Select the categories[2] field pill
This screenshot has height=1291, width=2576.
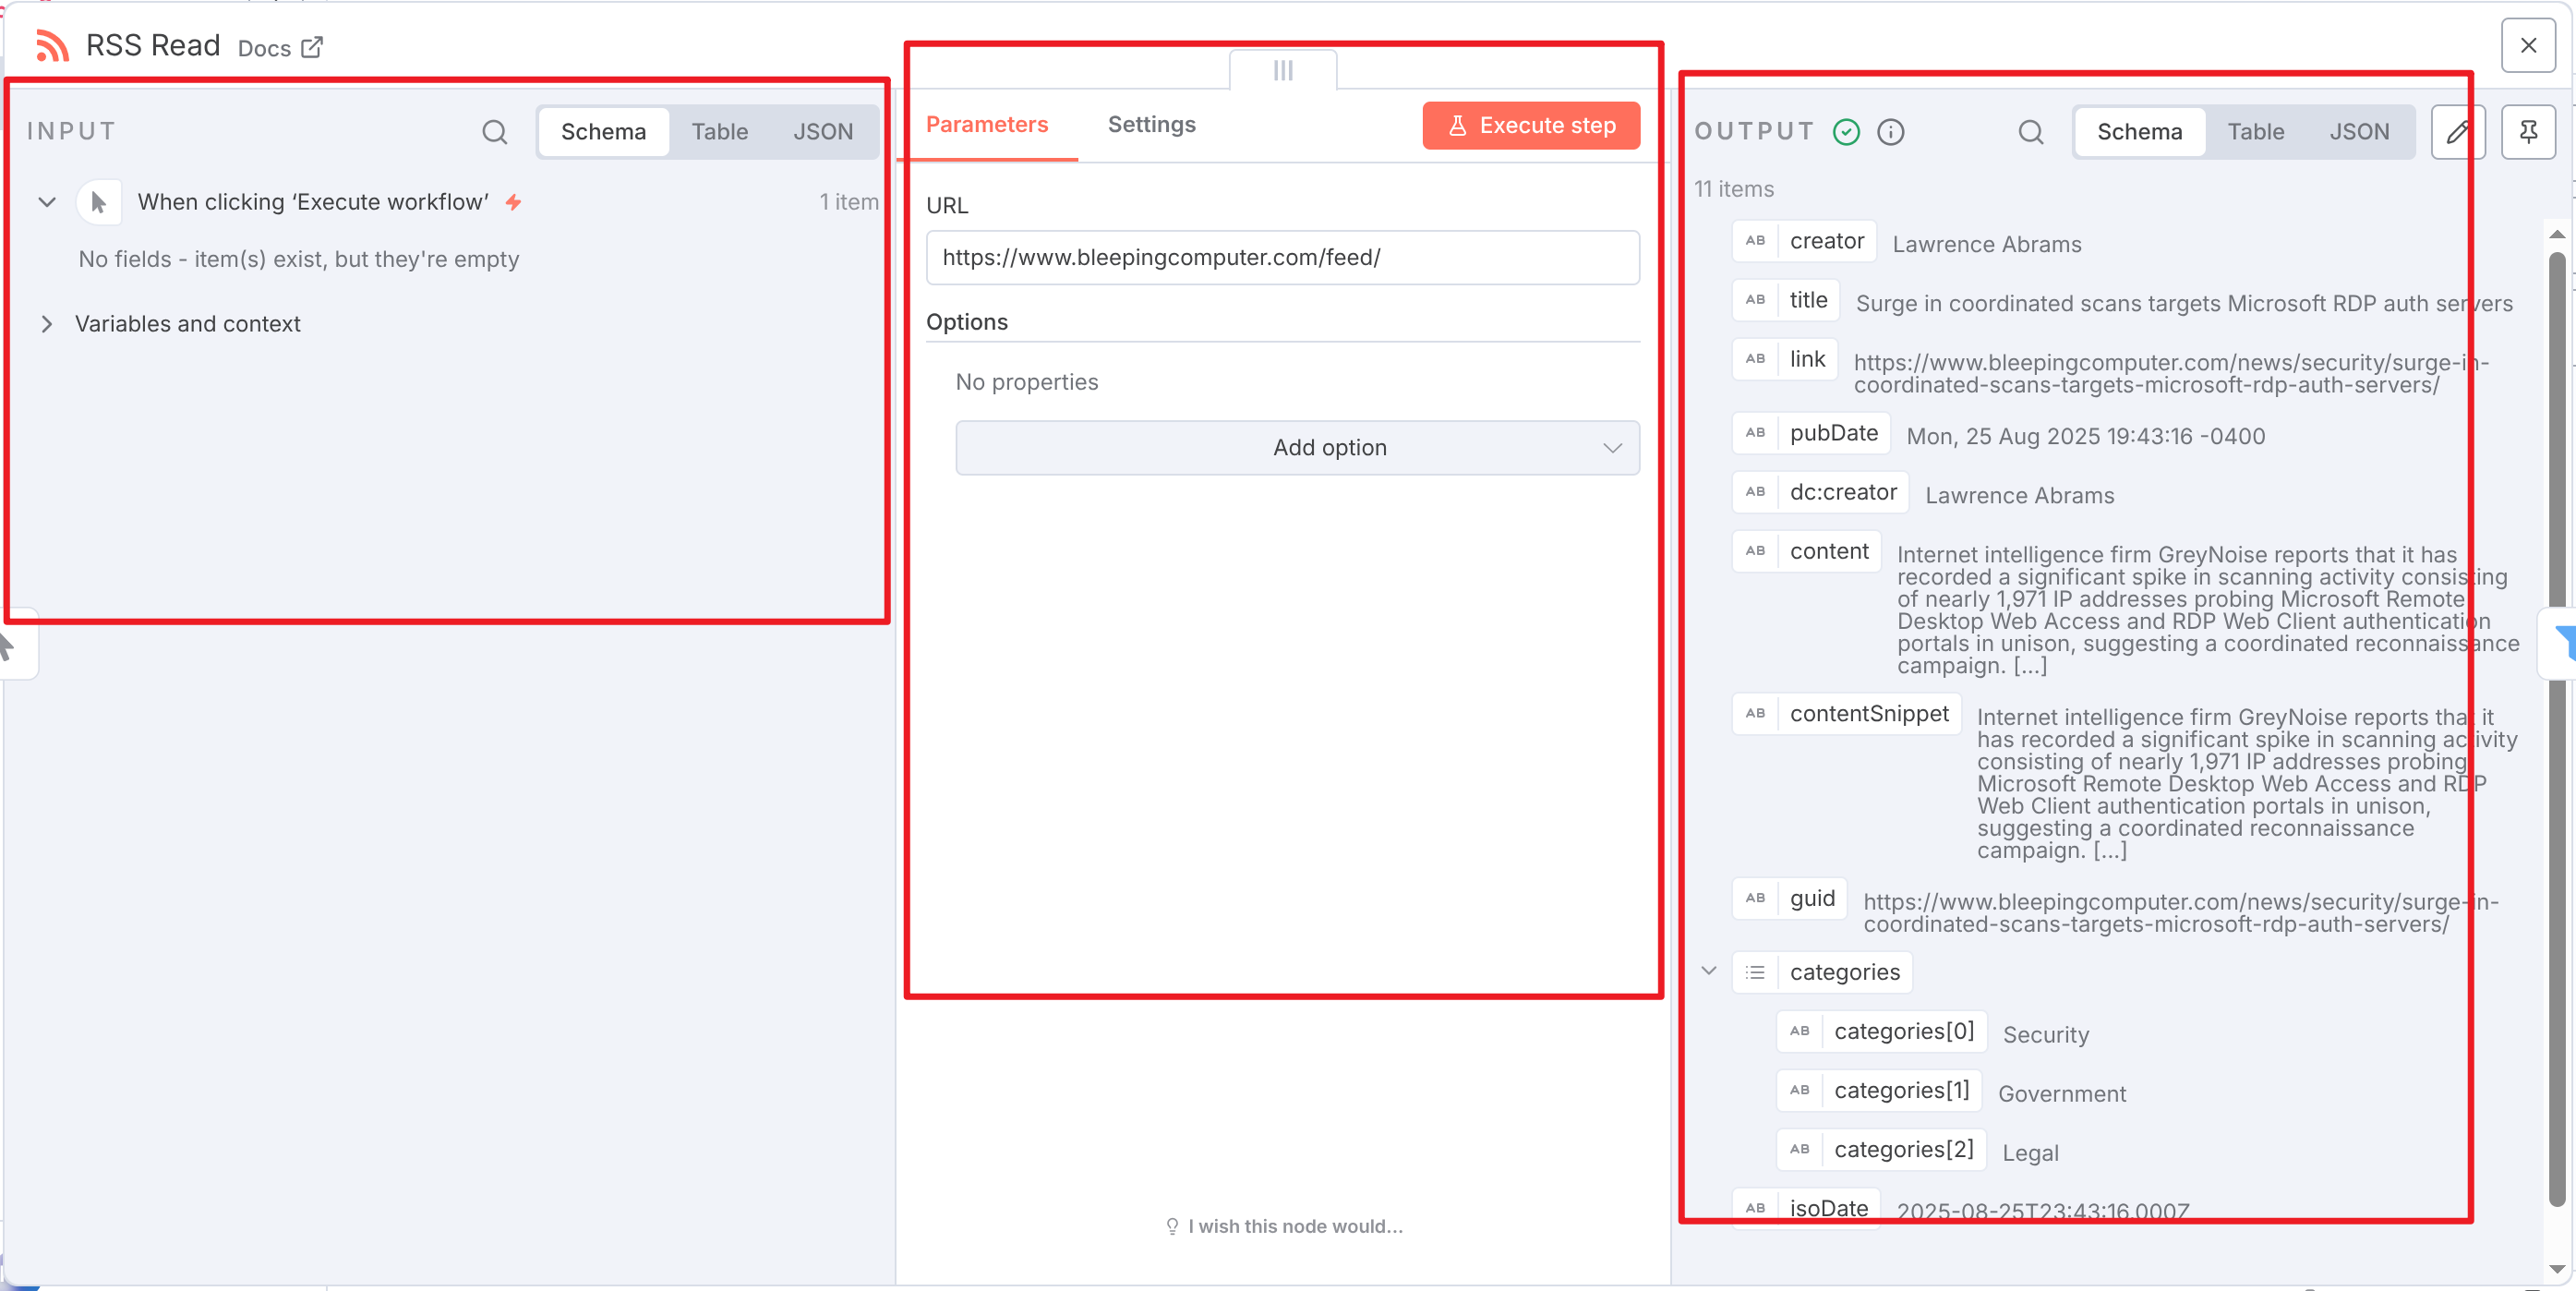tap(1881, 1149)
